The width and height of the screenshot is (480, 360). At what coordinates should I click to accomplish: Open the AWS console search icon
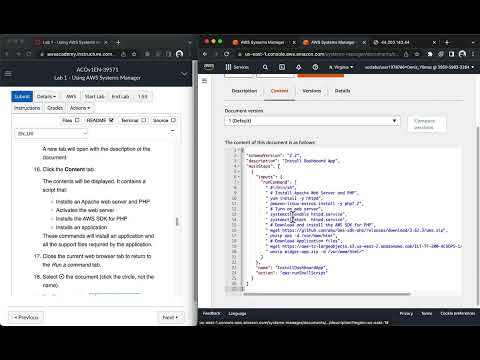(x=265, y=67)
